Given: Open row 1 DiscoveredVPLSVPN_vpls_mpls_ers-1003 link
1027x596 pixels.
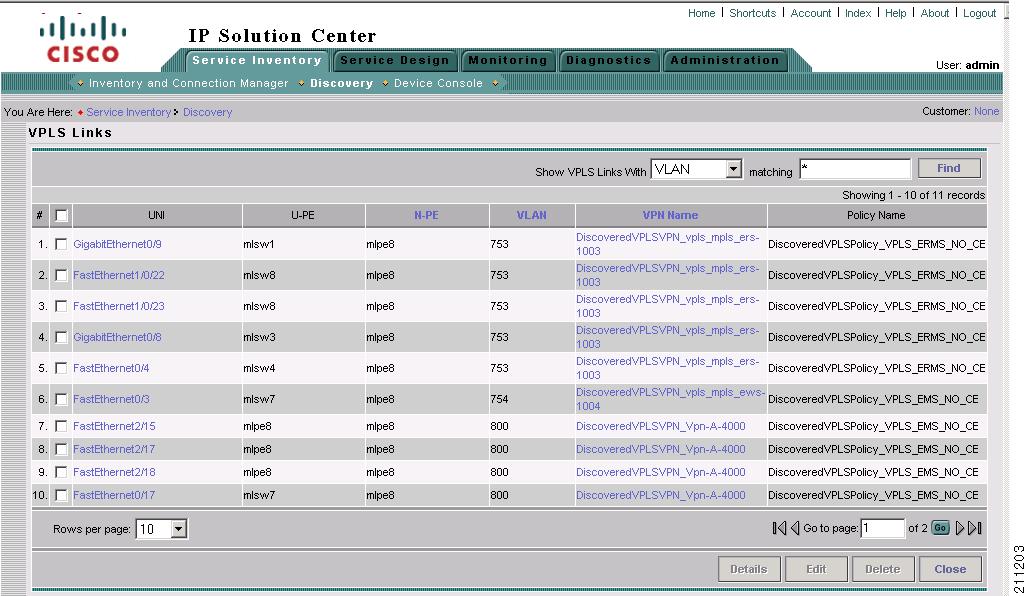Looking at the screenshot, I should click(x=667, y=244).
